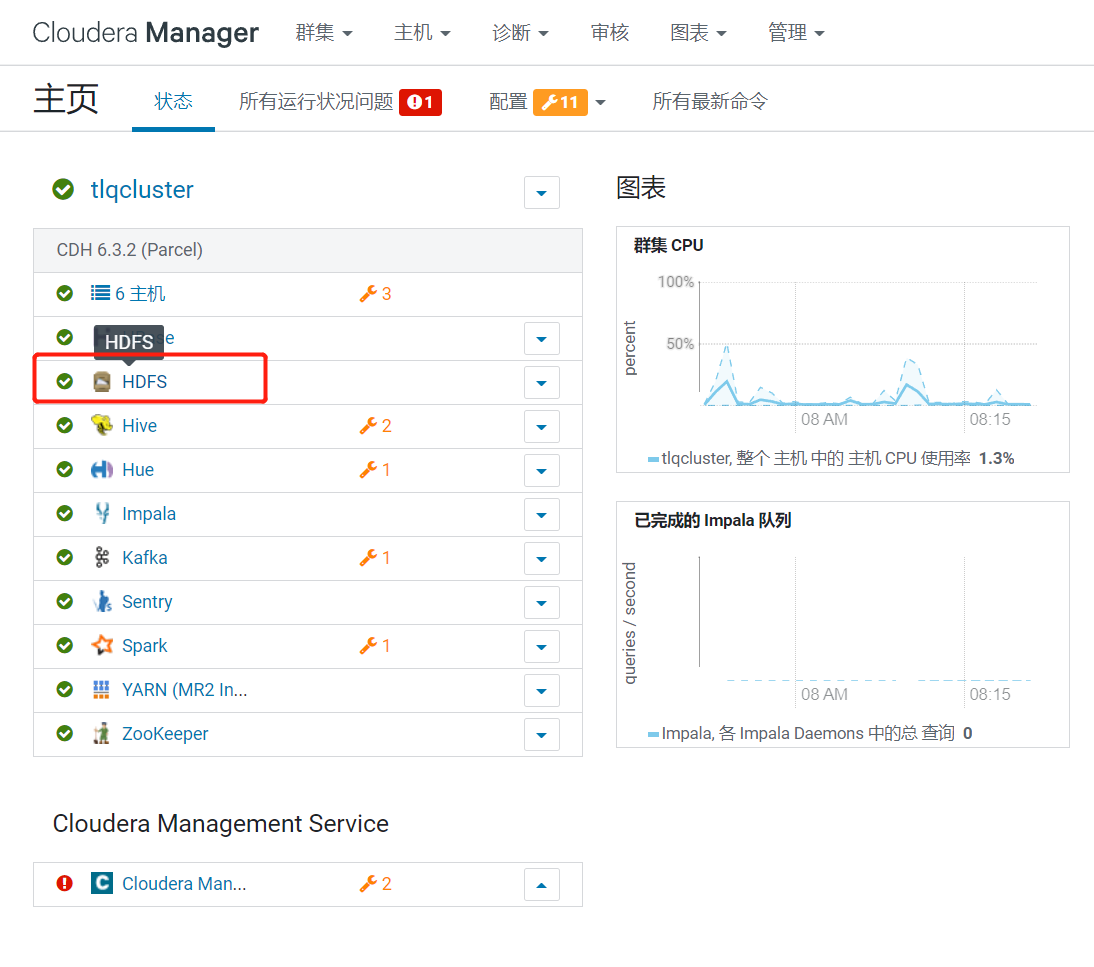Expand the 配置 tab dropdown caret
This screenshot has width=1094, height=967.
pyautogui.click(x=600, y=103)
